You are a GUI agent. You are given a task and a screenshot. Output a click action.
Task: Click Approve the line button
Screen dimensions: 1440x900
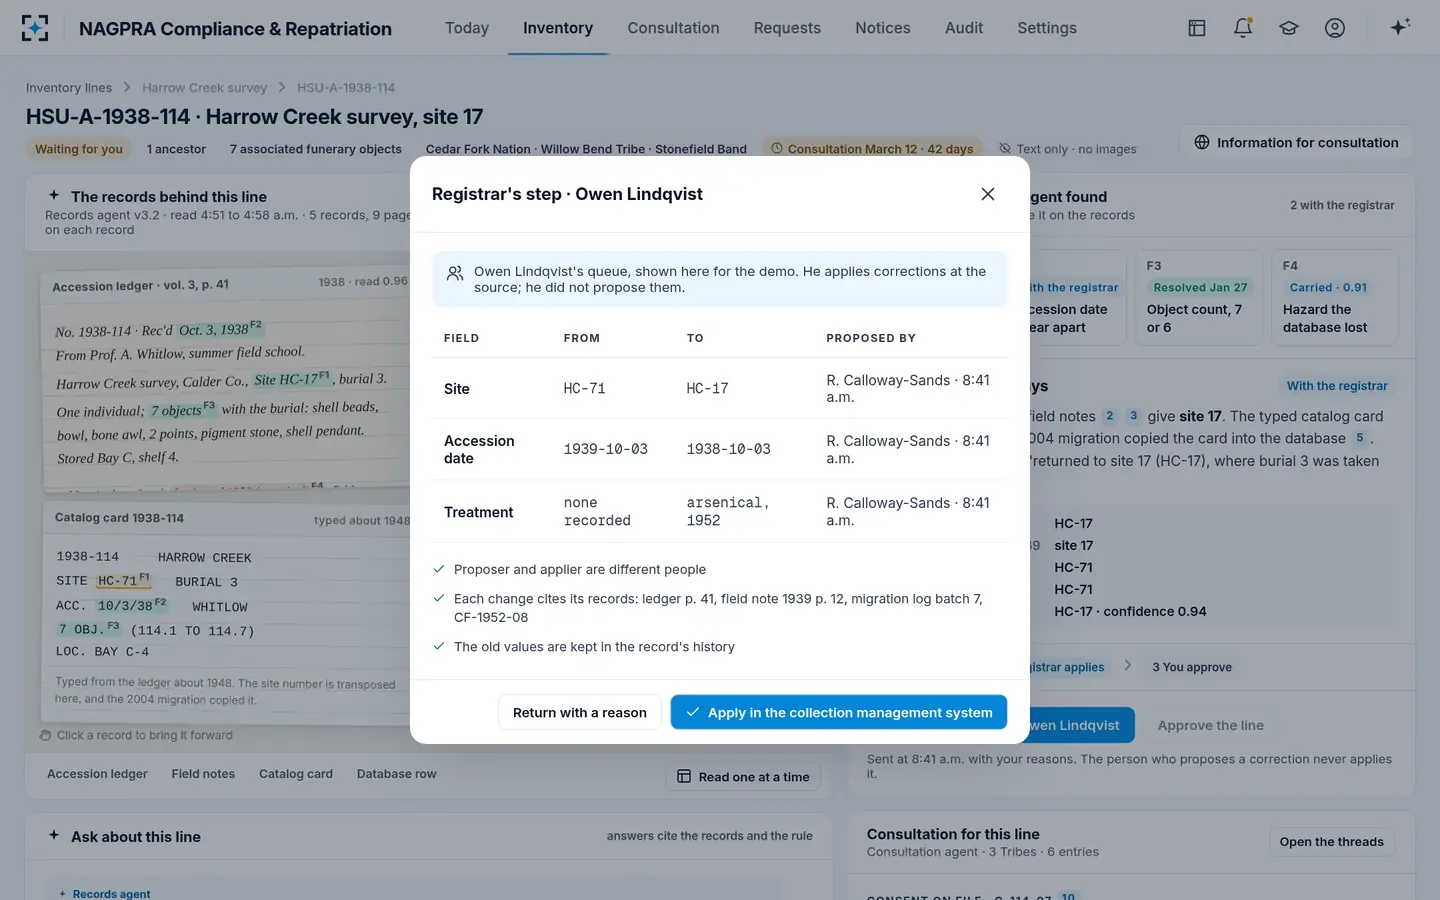(1210, 725)
